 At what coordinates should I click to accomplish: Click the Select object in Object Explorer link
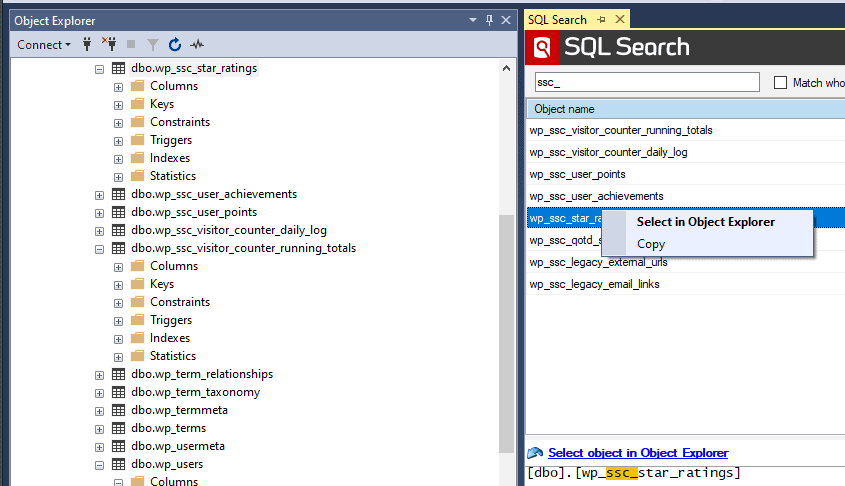click(x=638, y=453)
